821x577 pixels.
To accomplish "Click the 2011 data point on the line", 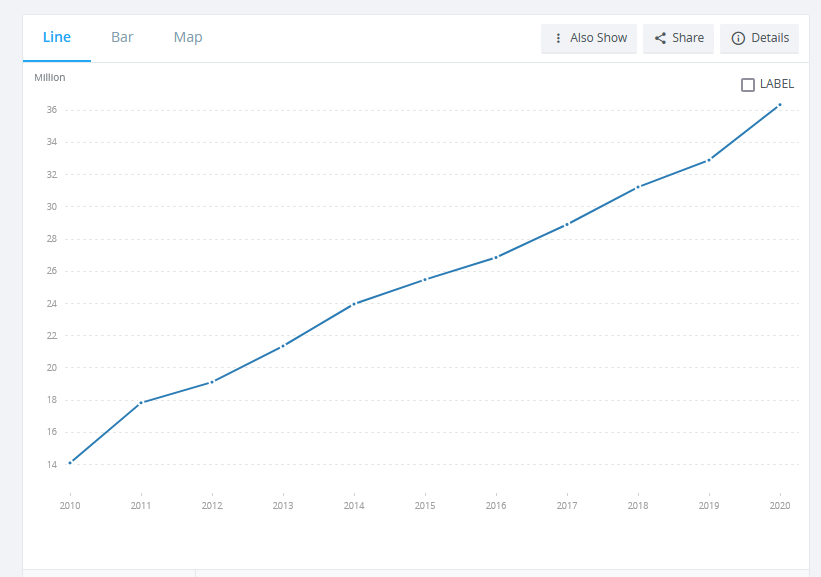I will pos(141,403).
